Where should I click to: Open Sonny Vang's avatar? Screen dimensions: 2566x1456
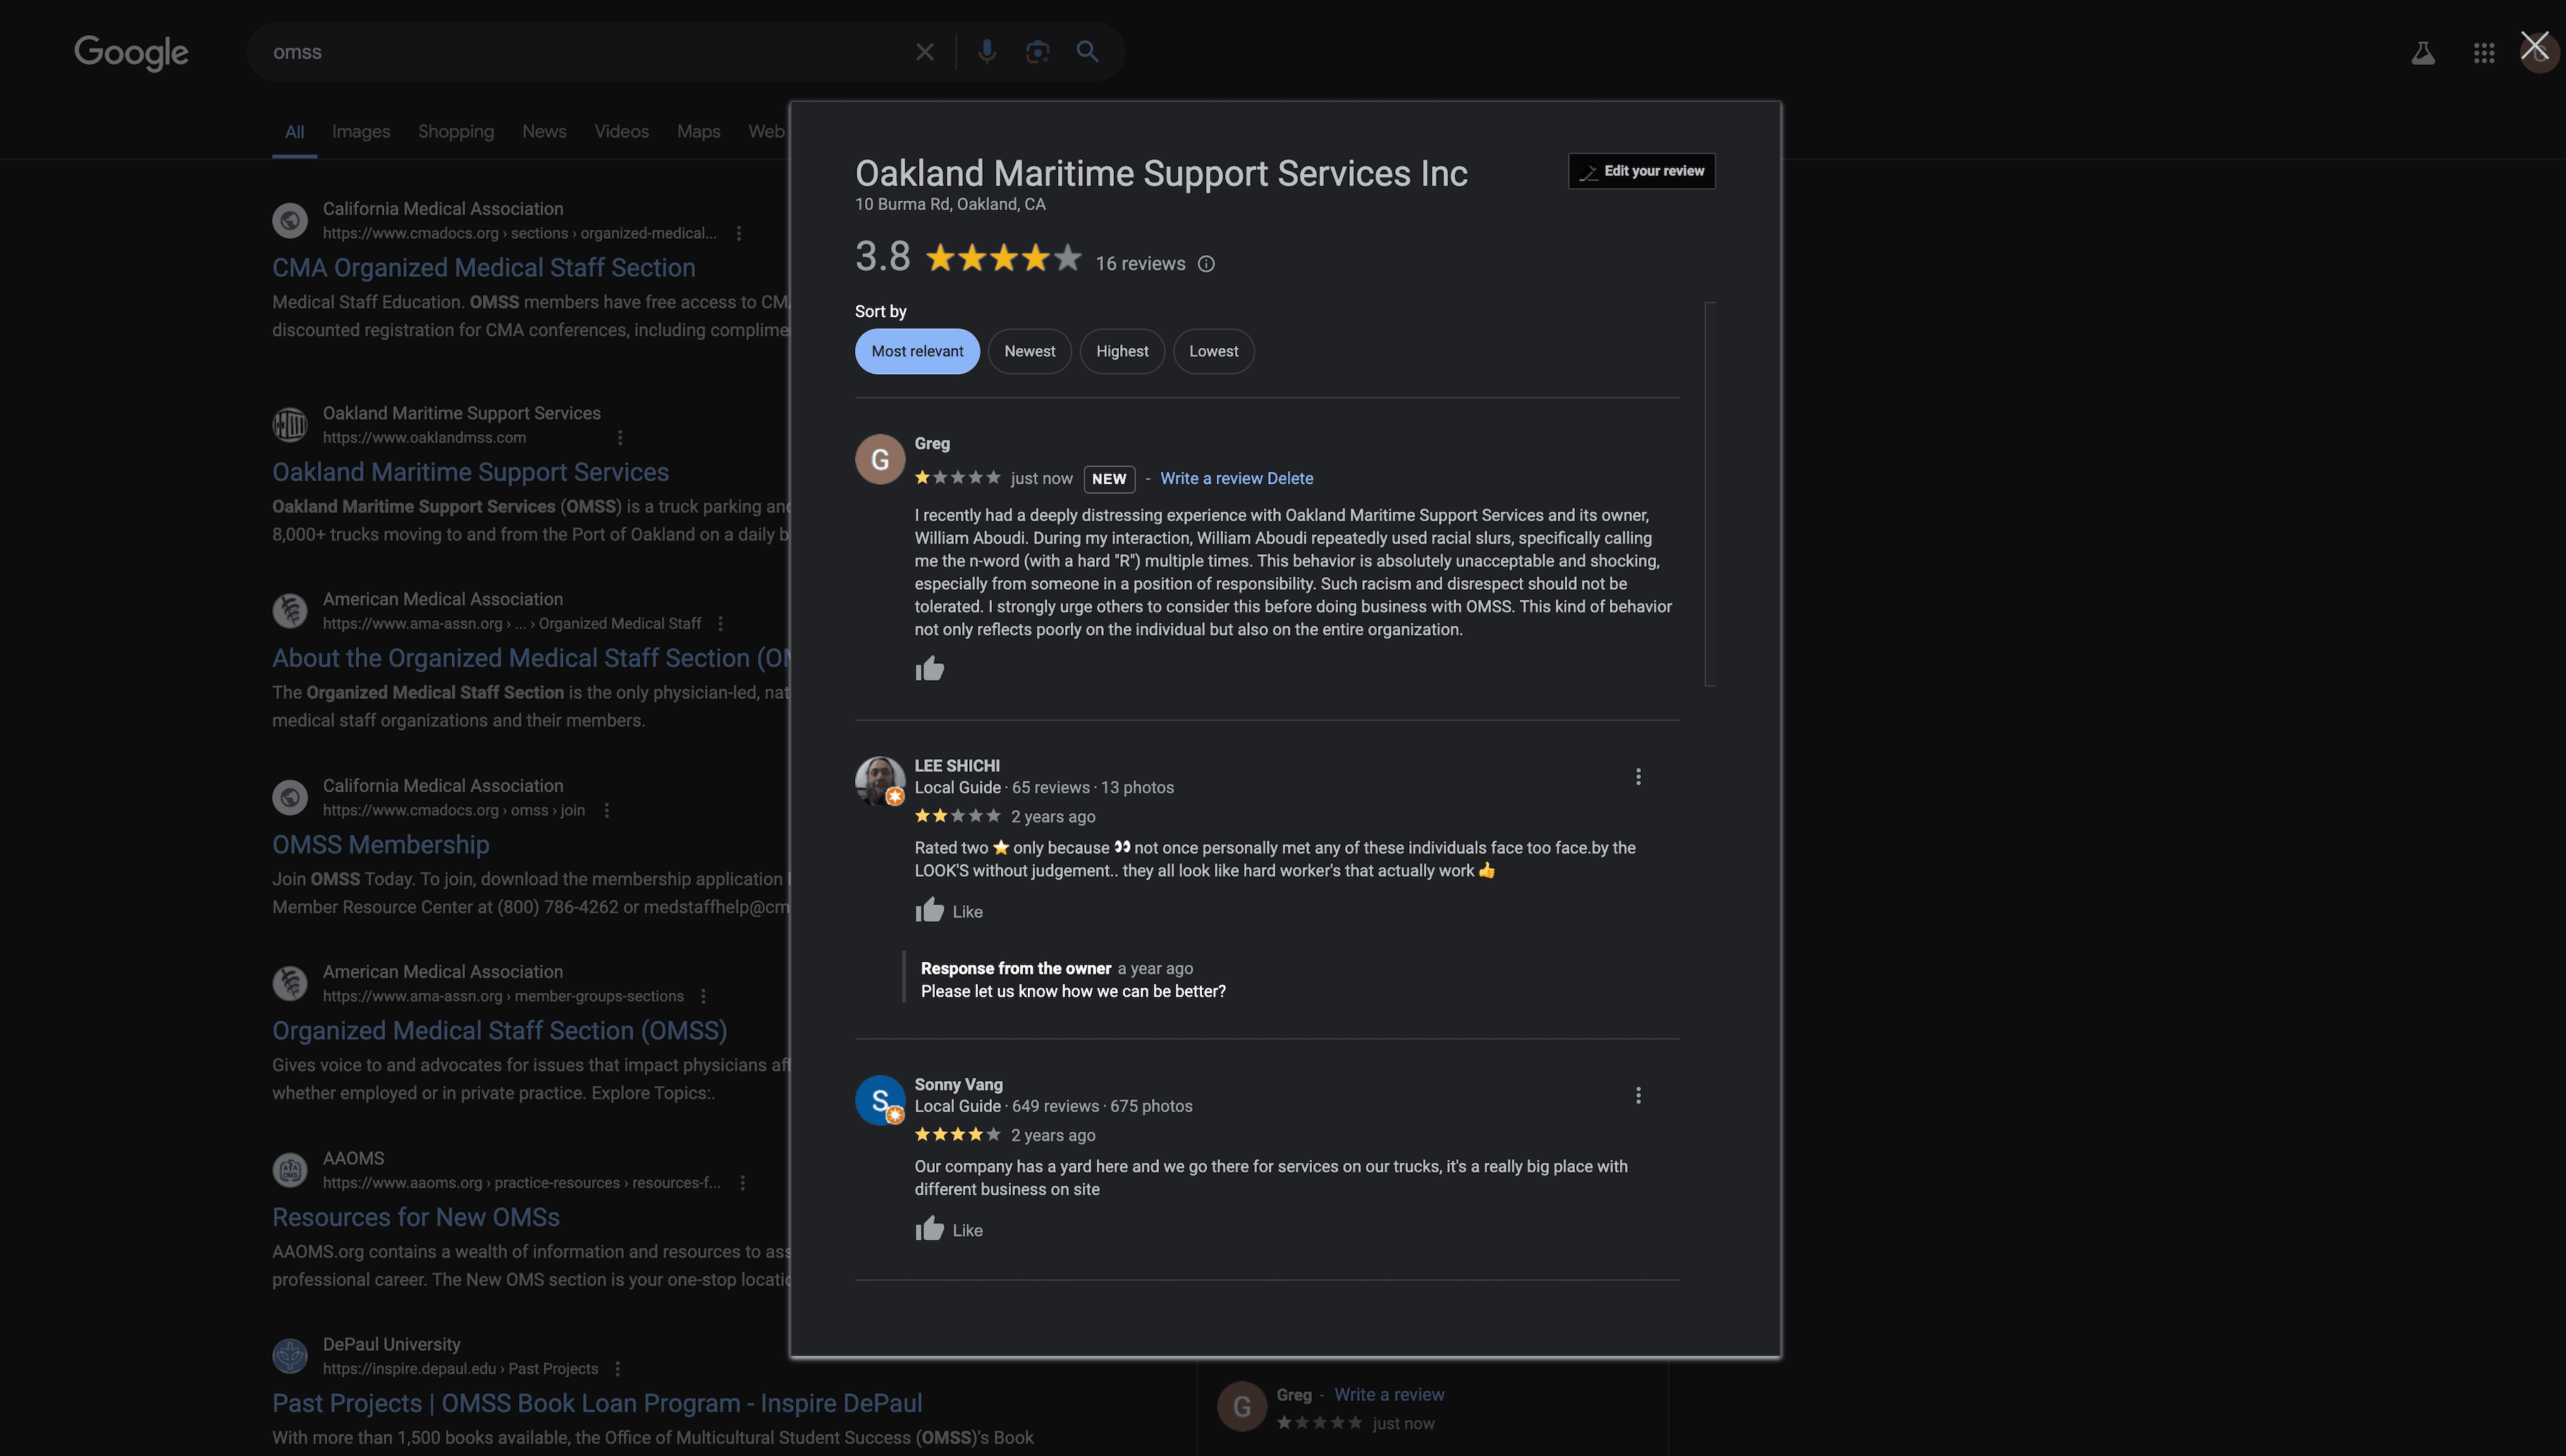click(x=880, y=1100)
